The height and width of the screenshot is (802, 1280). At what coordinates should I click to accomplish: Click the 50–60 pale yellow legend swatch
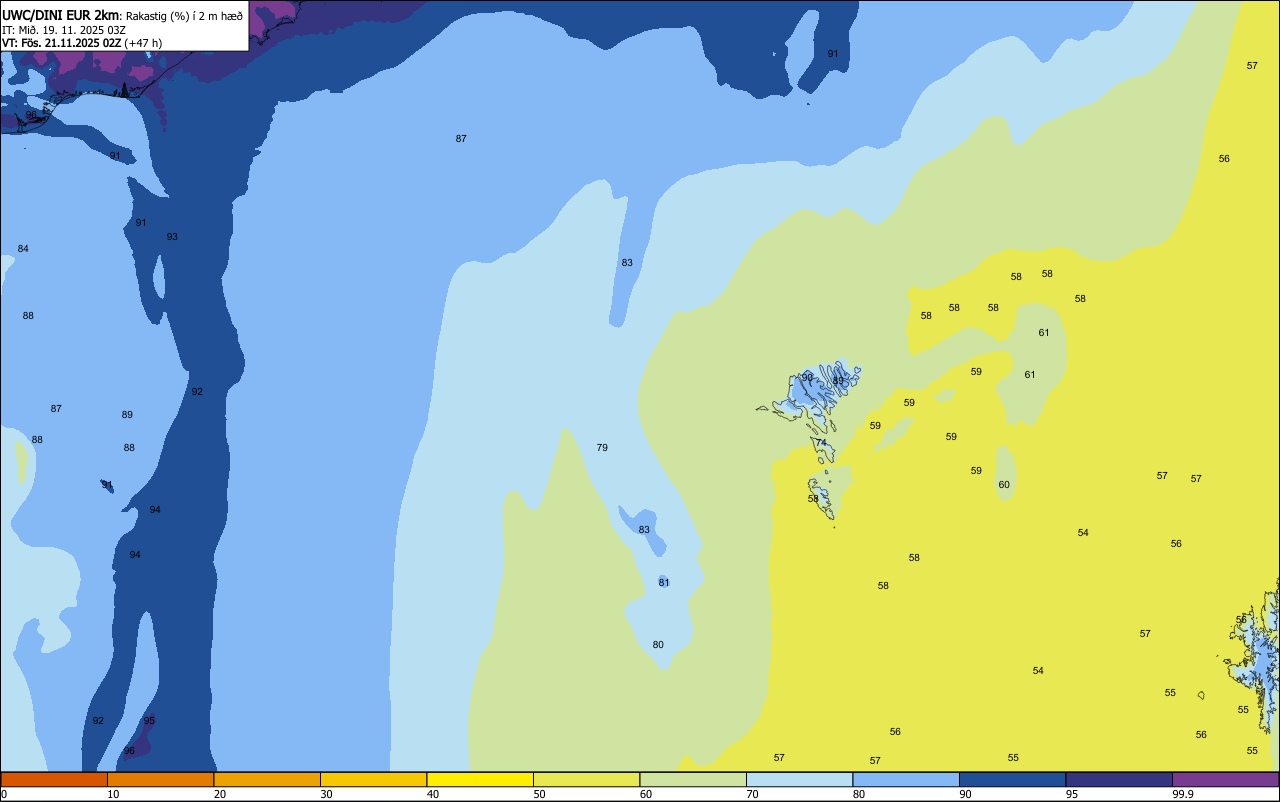tap(586, 779)
